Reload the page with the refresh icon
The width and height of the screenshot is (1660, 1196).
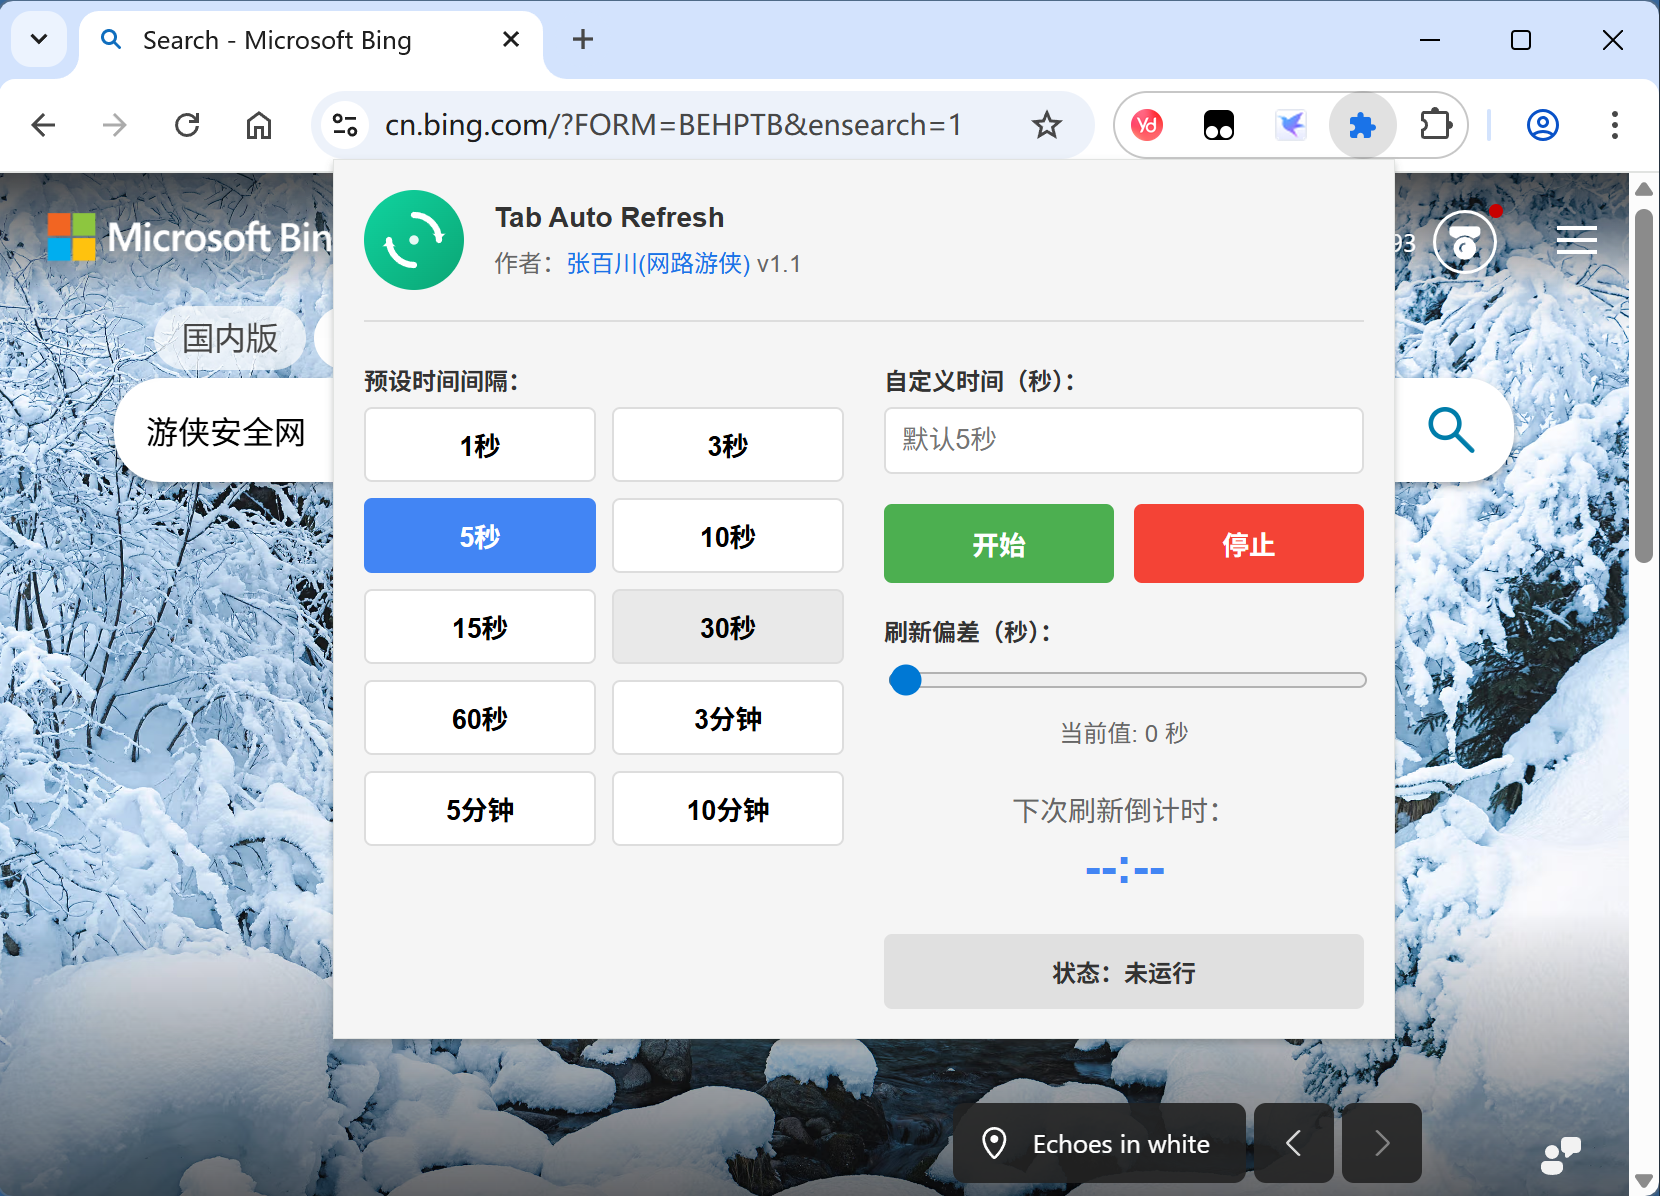[x=187, y=126]
